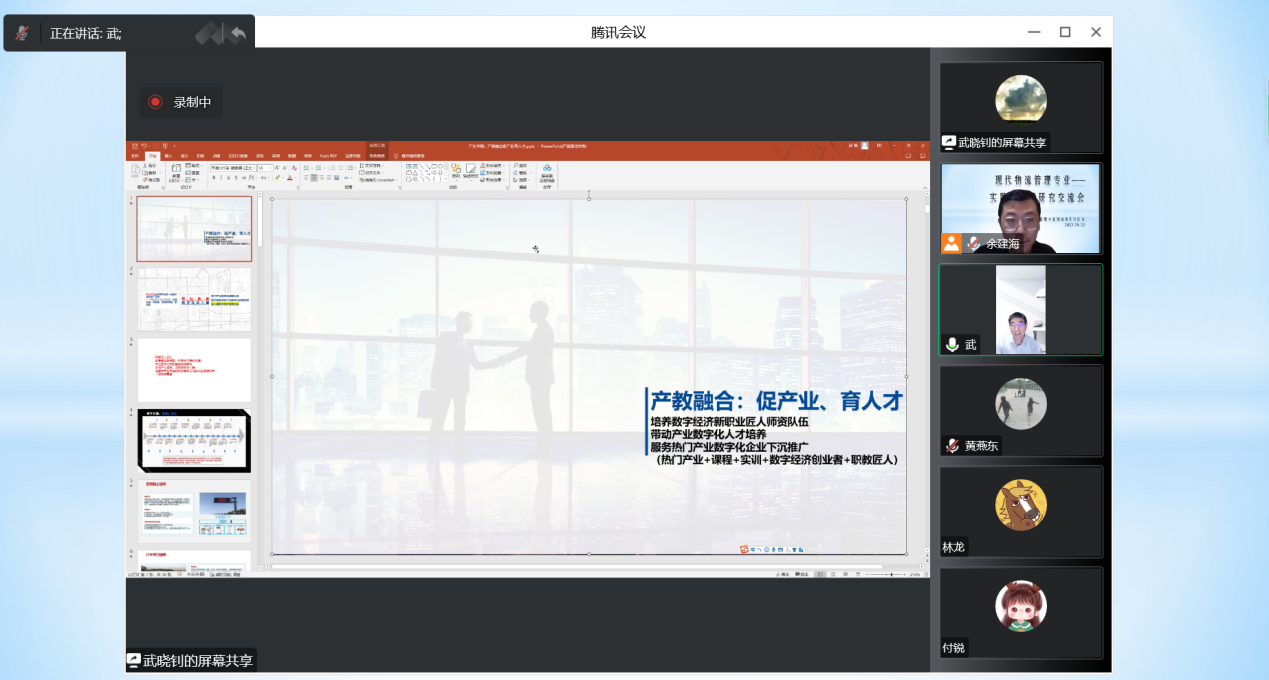The image size is (1269, 680).
Task: Open the Foxit PDF ribbon tab
Action: (328, 156)
